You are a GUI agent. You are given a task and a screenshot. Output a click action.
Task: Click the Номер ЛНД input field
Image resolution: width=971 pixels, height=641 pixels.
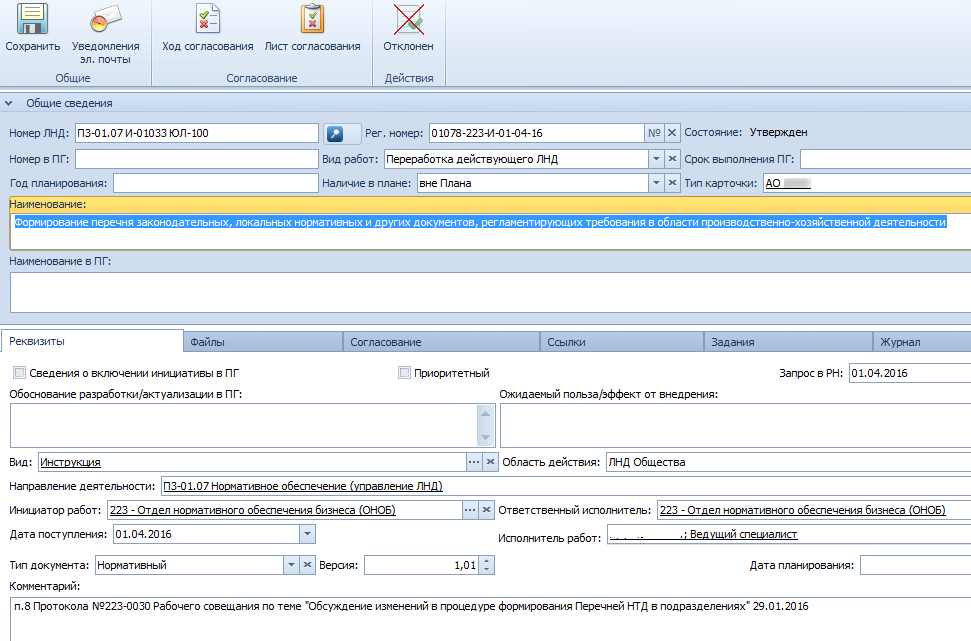coord(197,133)
